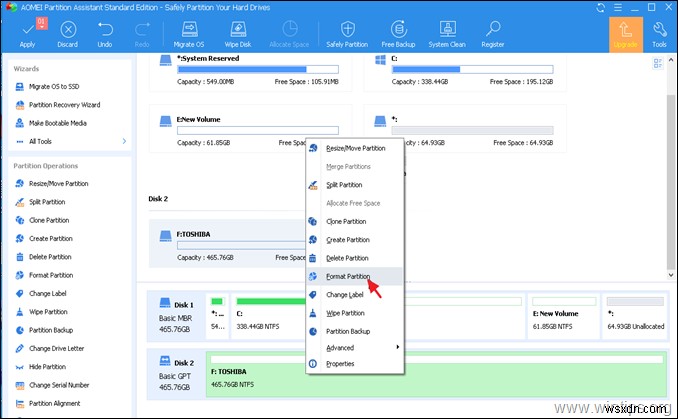Open Partition Recovery Wizard in sidebar
This screenshot has width=678, height=419.
click(x=64, y=104)
